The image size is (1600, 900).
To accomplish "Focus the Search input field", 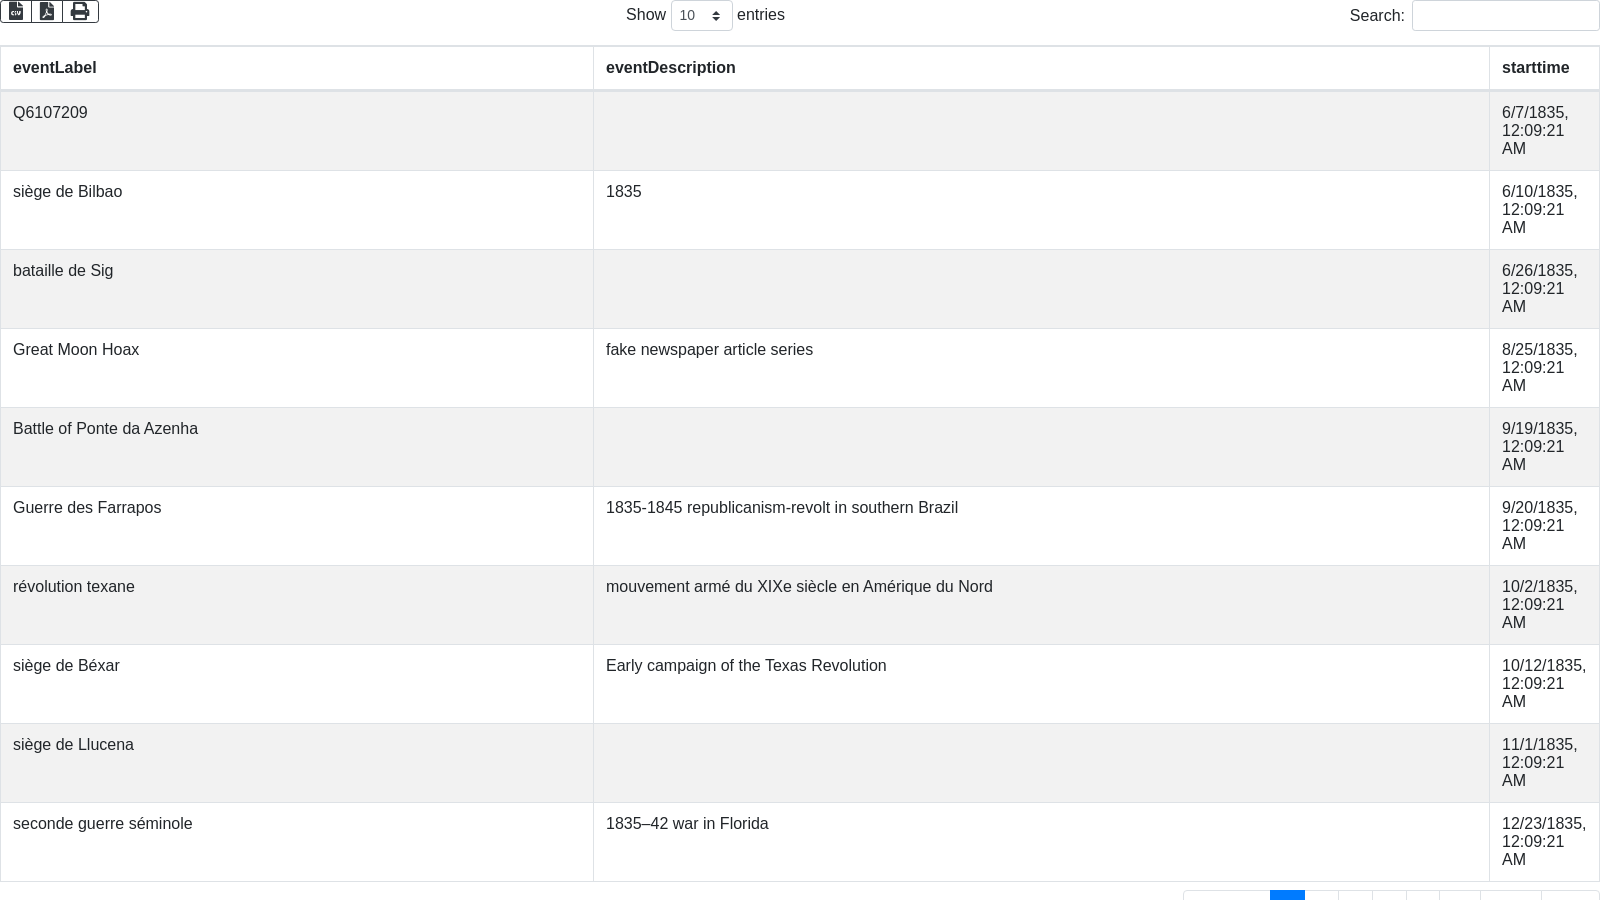I will 1505,16.
